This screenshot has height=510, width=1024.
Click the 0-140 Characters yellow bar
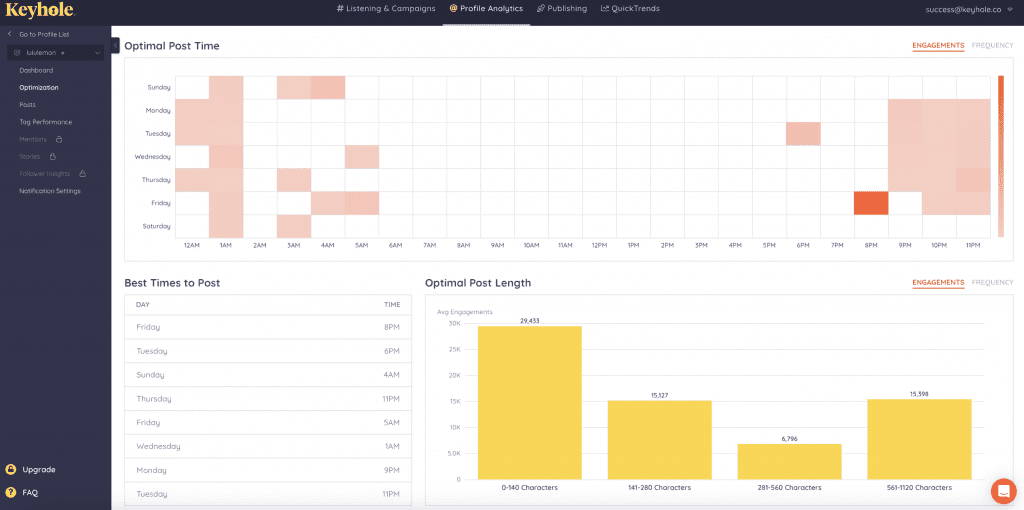click(529, 402)
